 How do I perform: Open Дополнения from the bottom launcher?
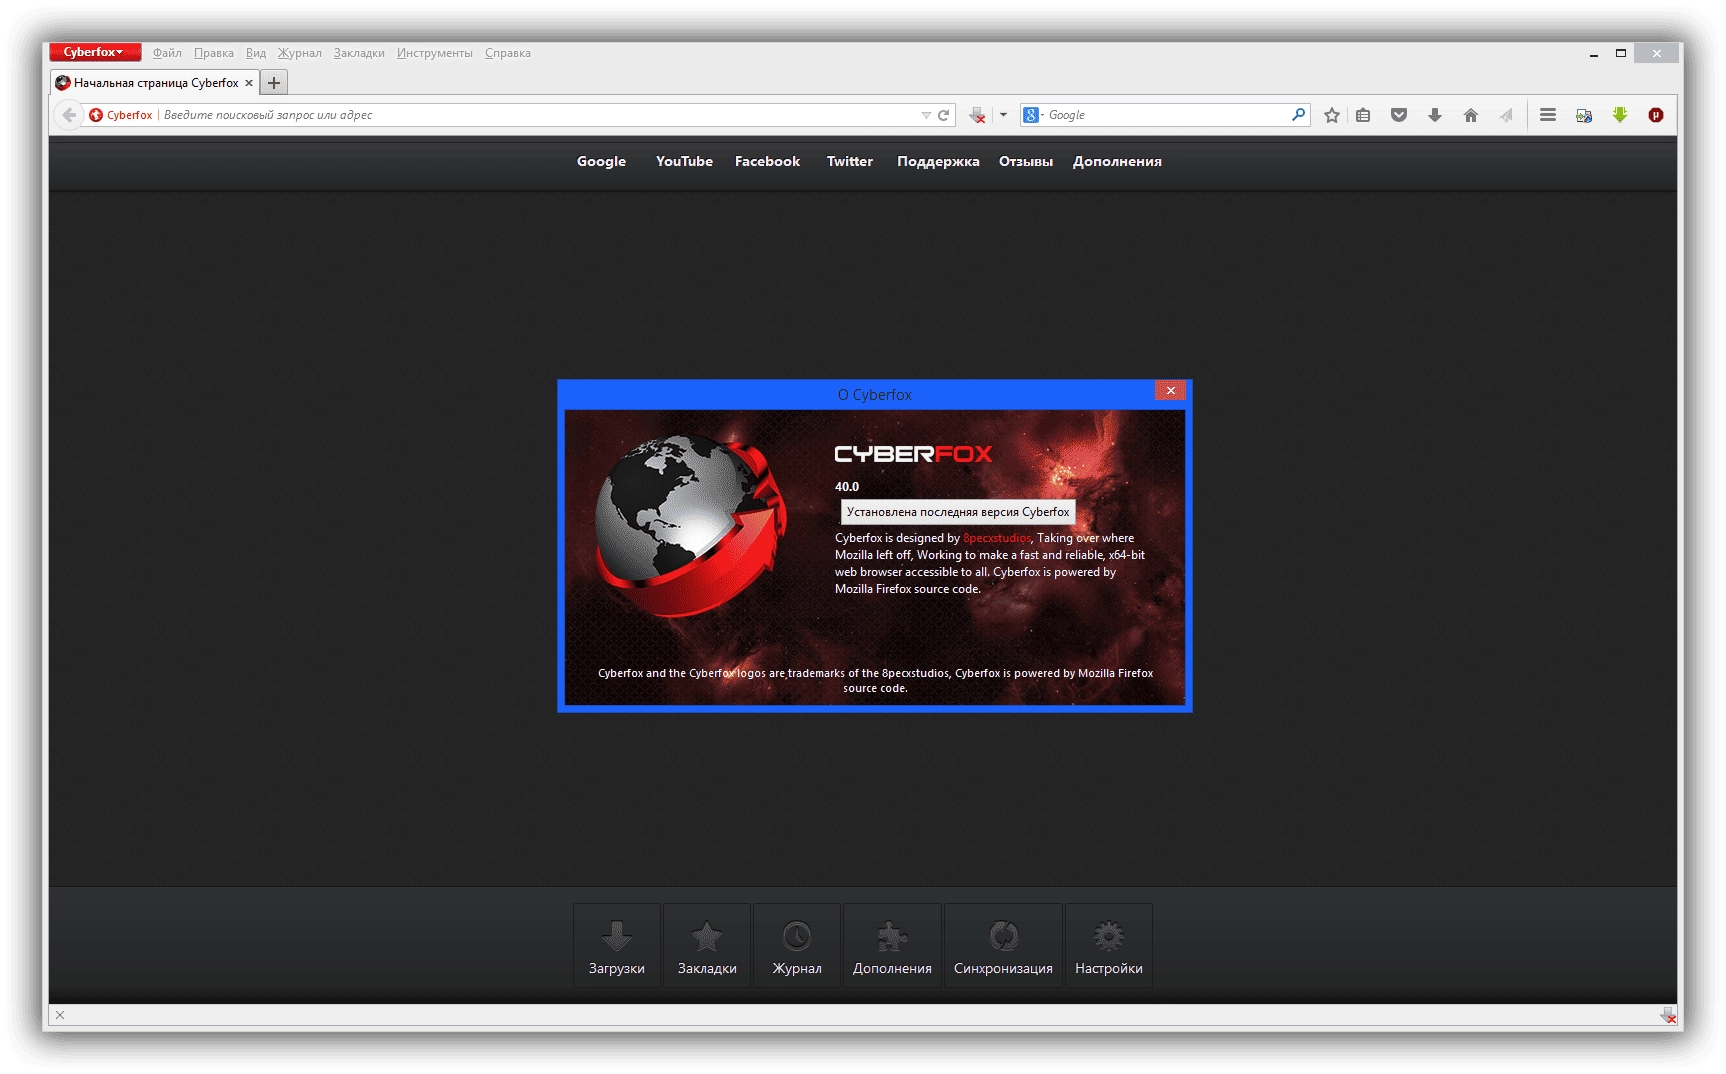(892, 946)
